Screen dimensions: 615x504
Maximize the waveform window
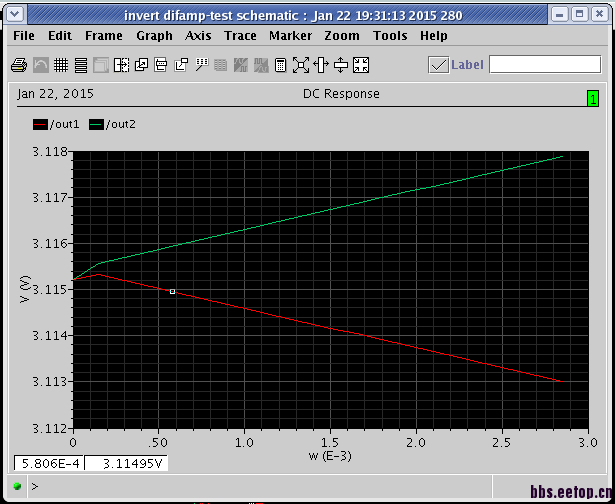pos(579,15)
